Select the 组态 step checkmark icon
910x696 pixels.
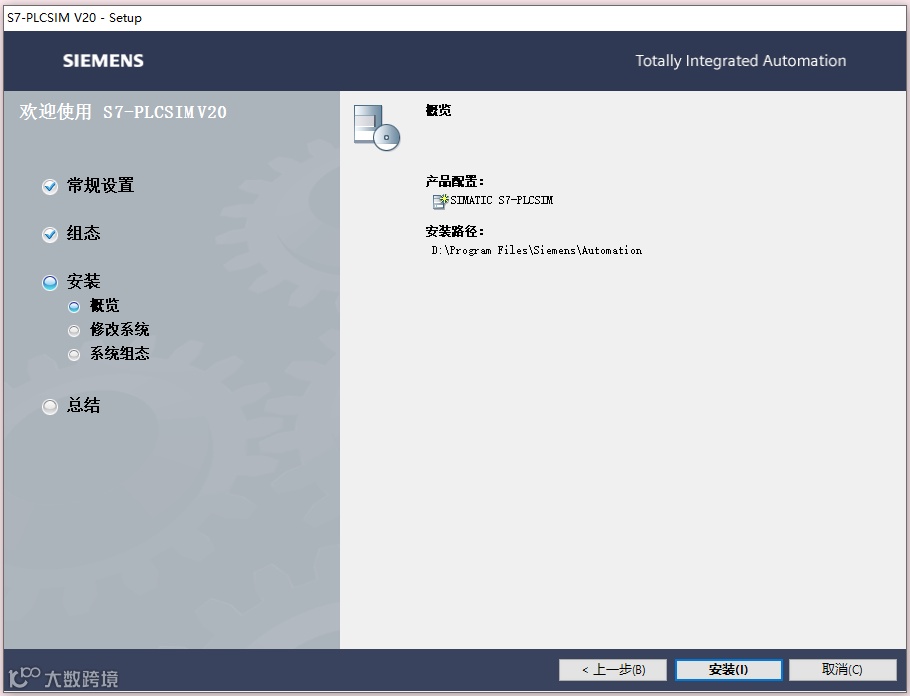click(50, 235)
